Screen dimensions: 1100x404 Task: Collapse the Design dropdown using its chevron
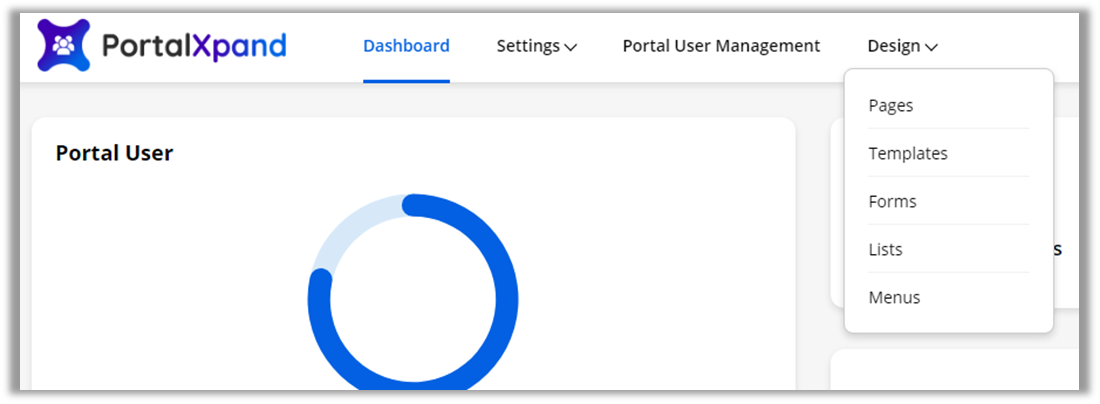tap(931, 47)
